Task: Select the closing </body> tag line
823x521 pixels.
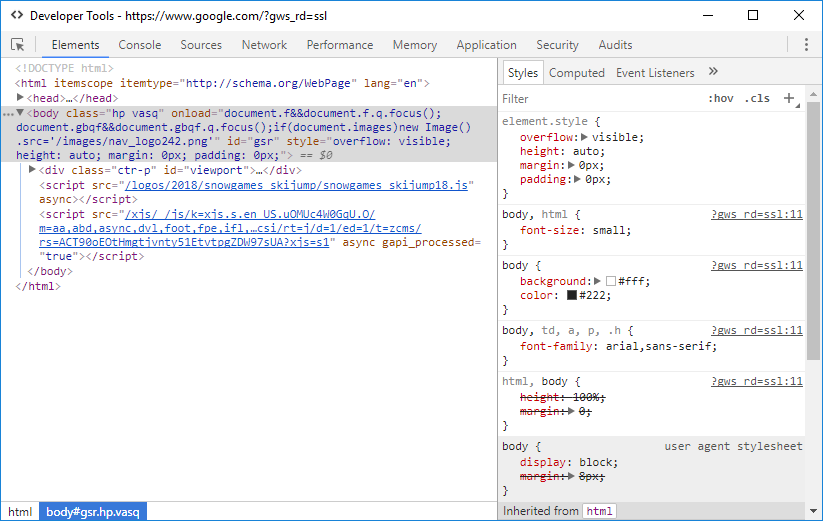Action: [50, 271]
